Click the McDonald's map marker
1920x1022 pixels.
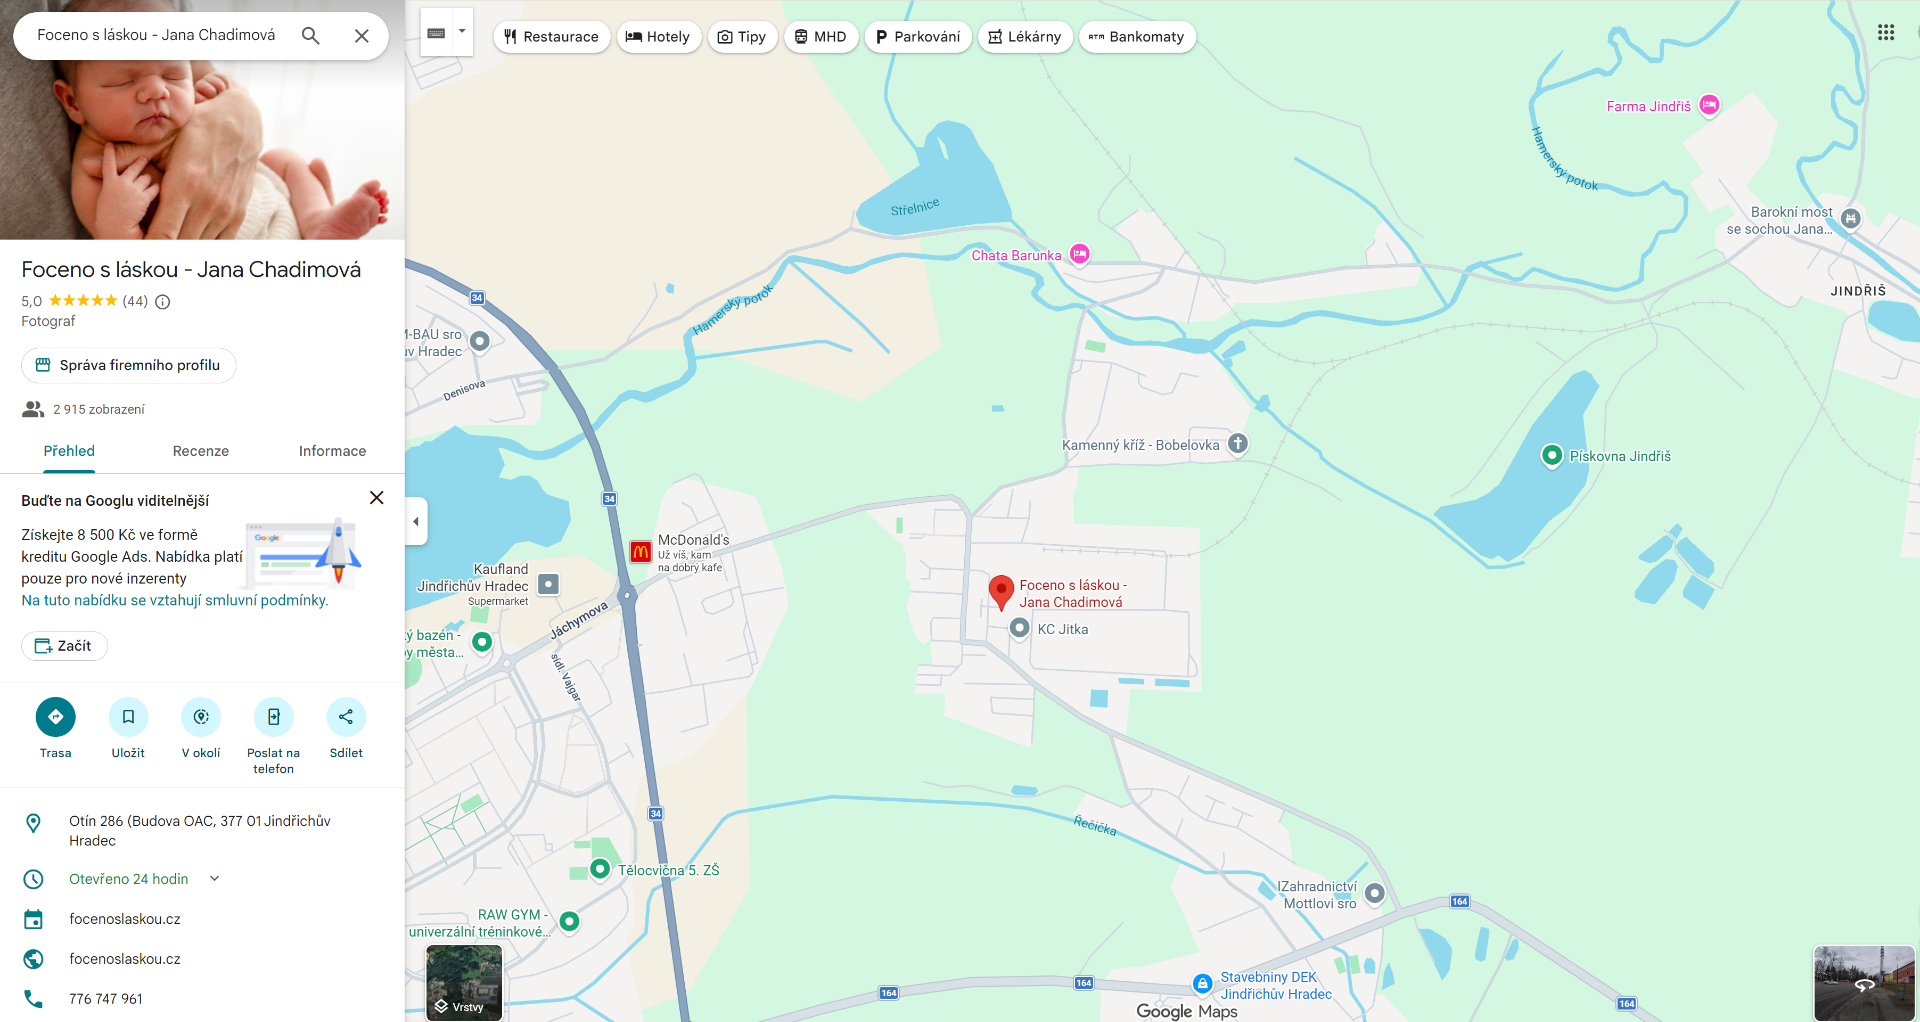[x=641, y=552]
